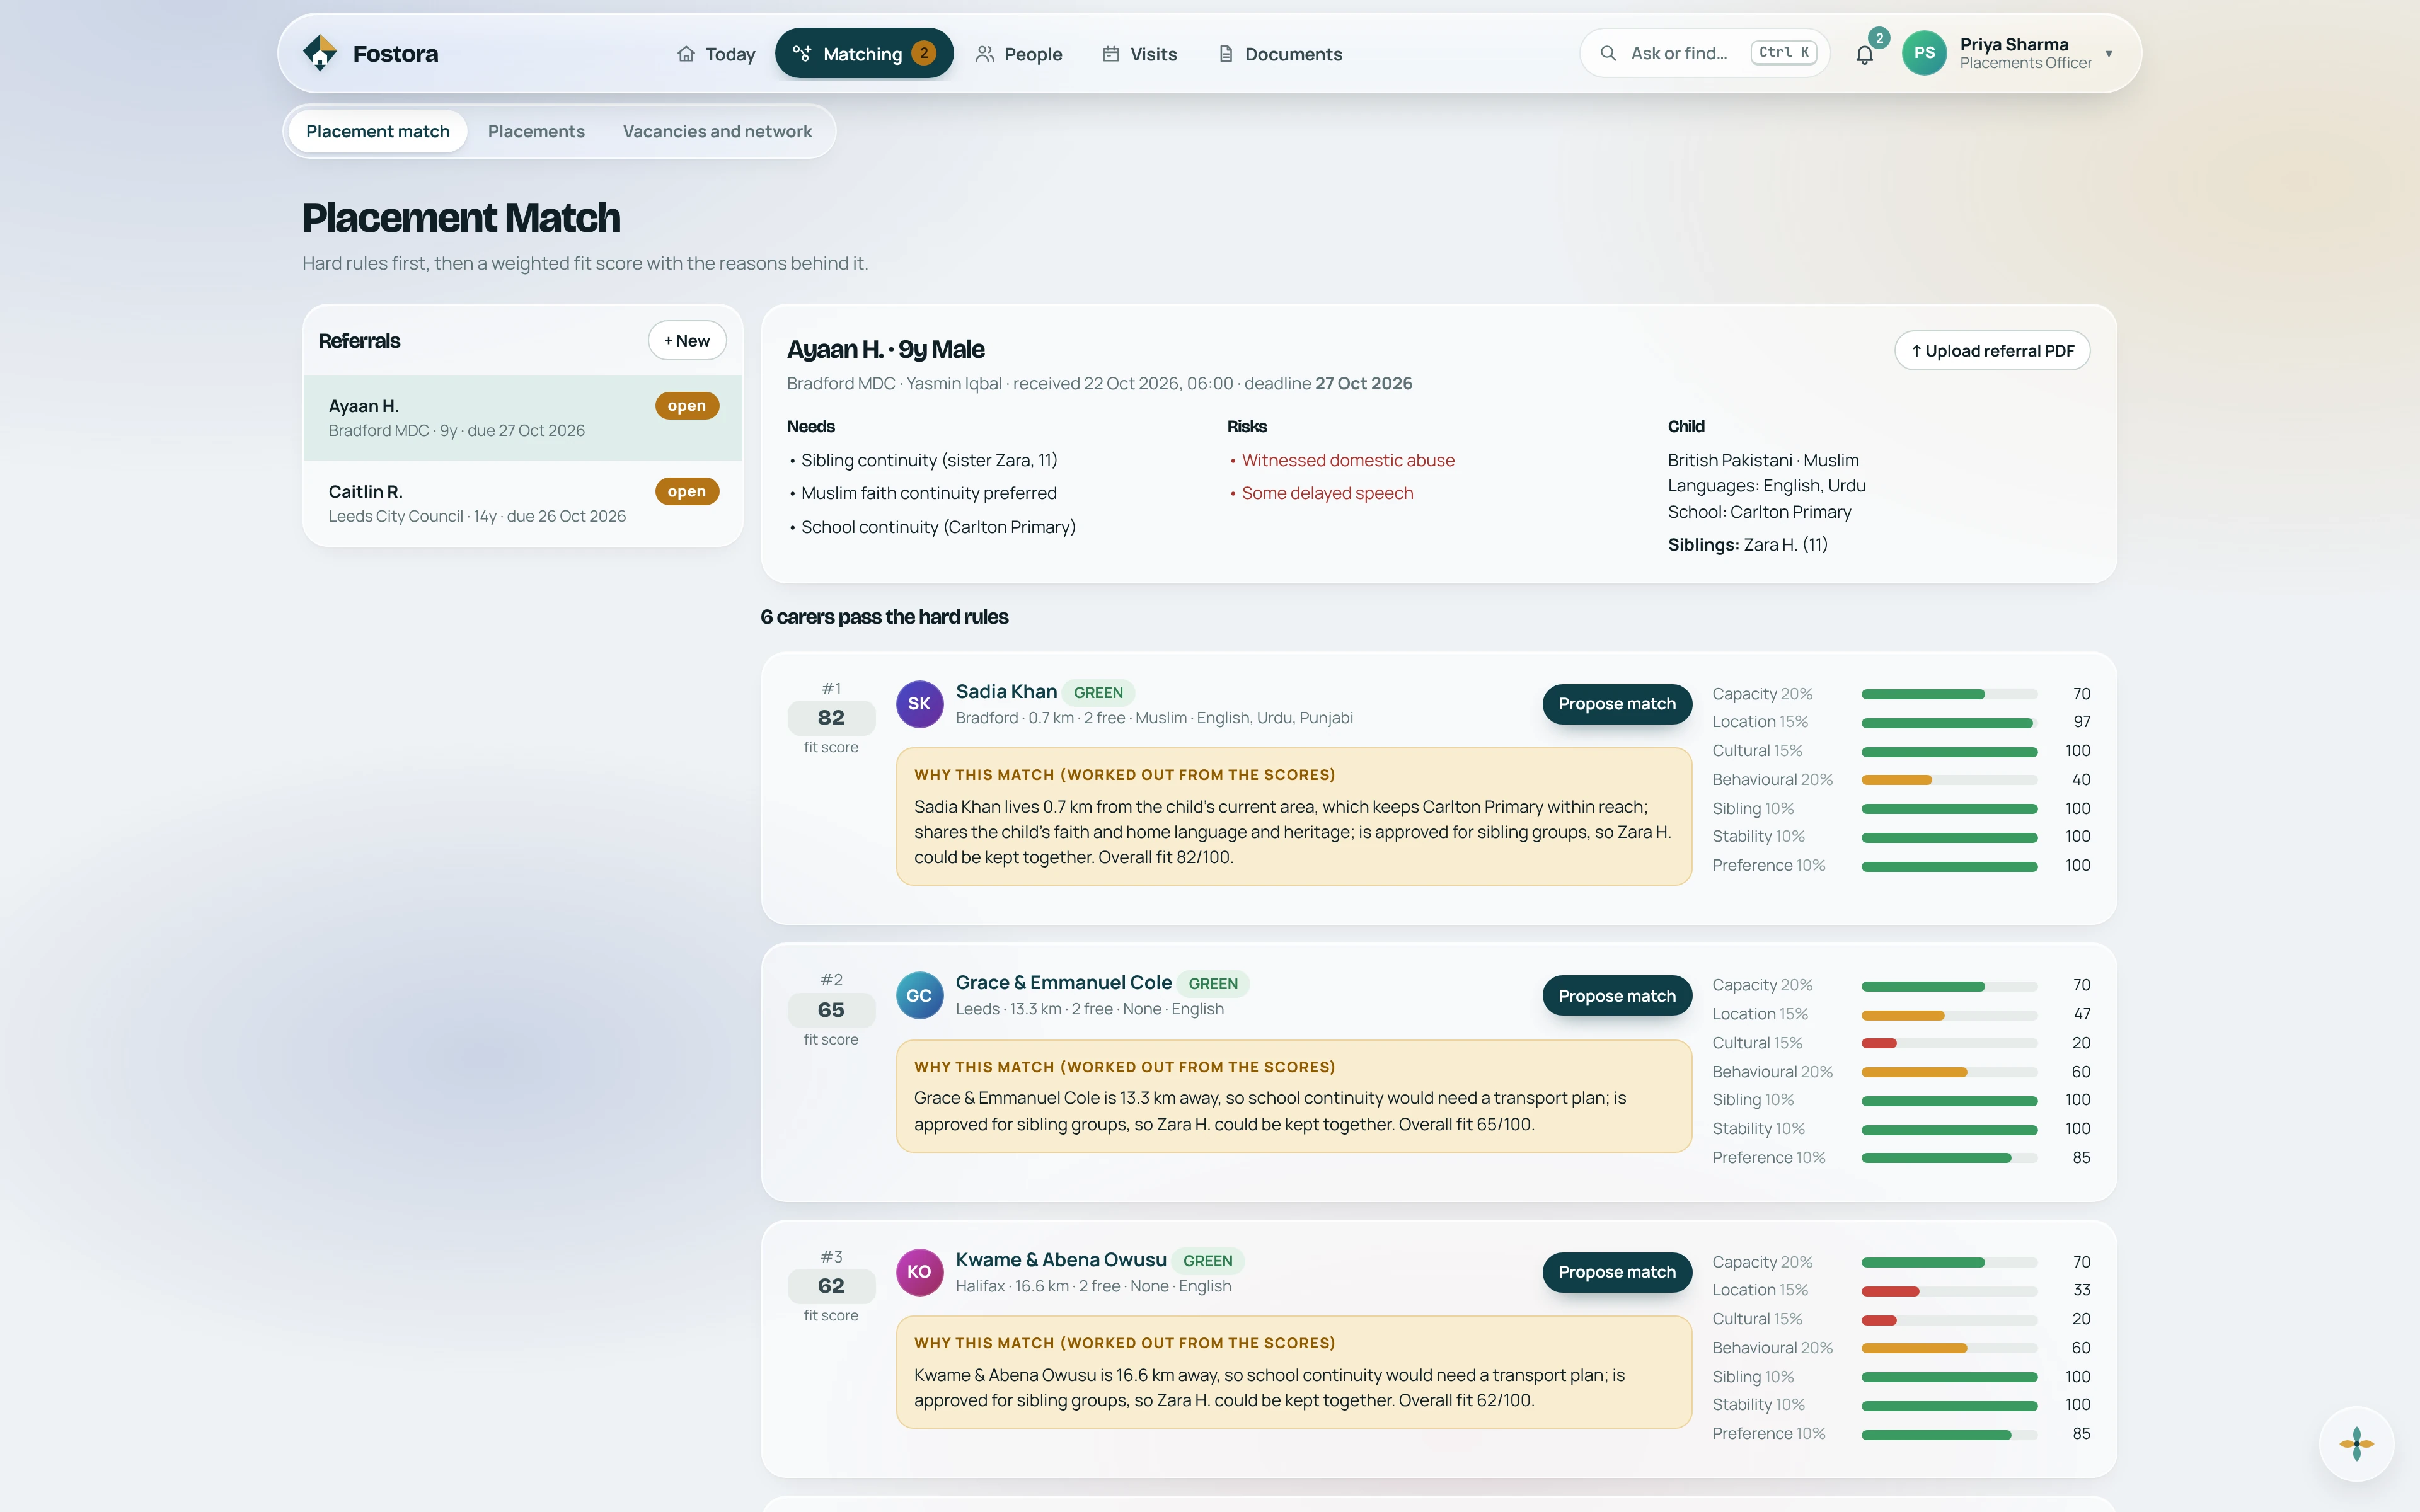Open Kwame & Abena Owusu name link
Image resolution: width=2420 pixels, height=1512 pixels.
1061,1260
